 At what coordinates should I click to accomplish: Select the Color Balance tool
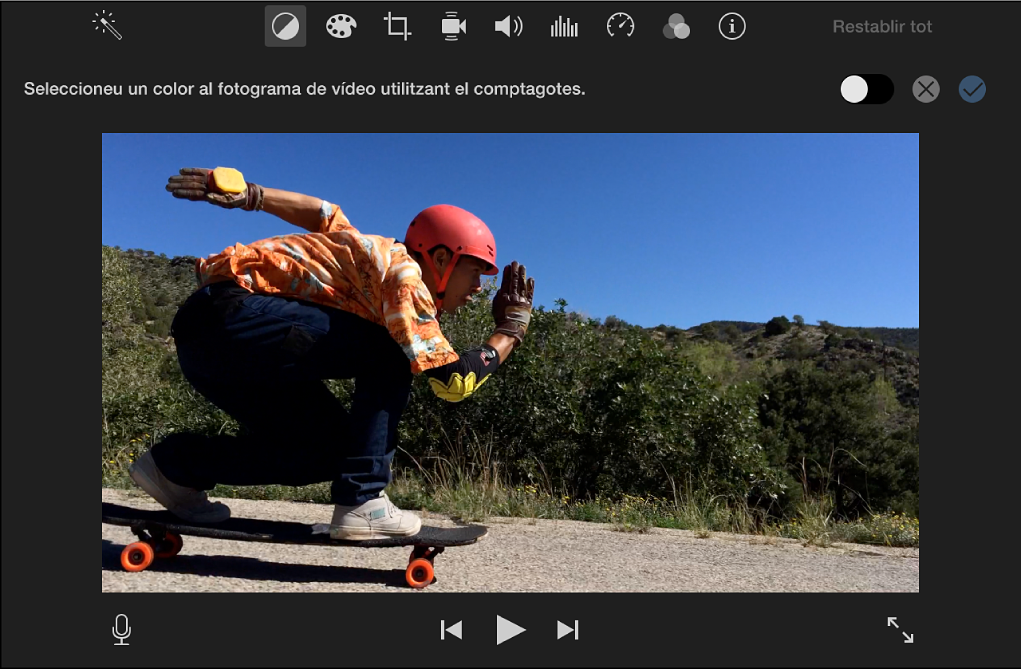click(x=285, y=26)
